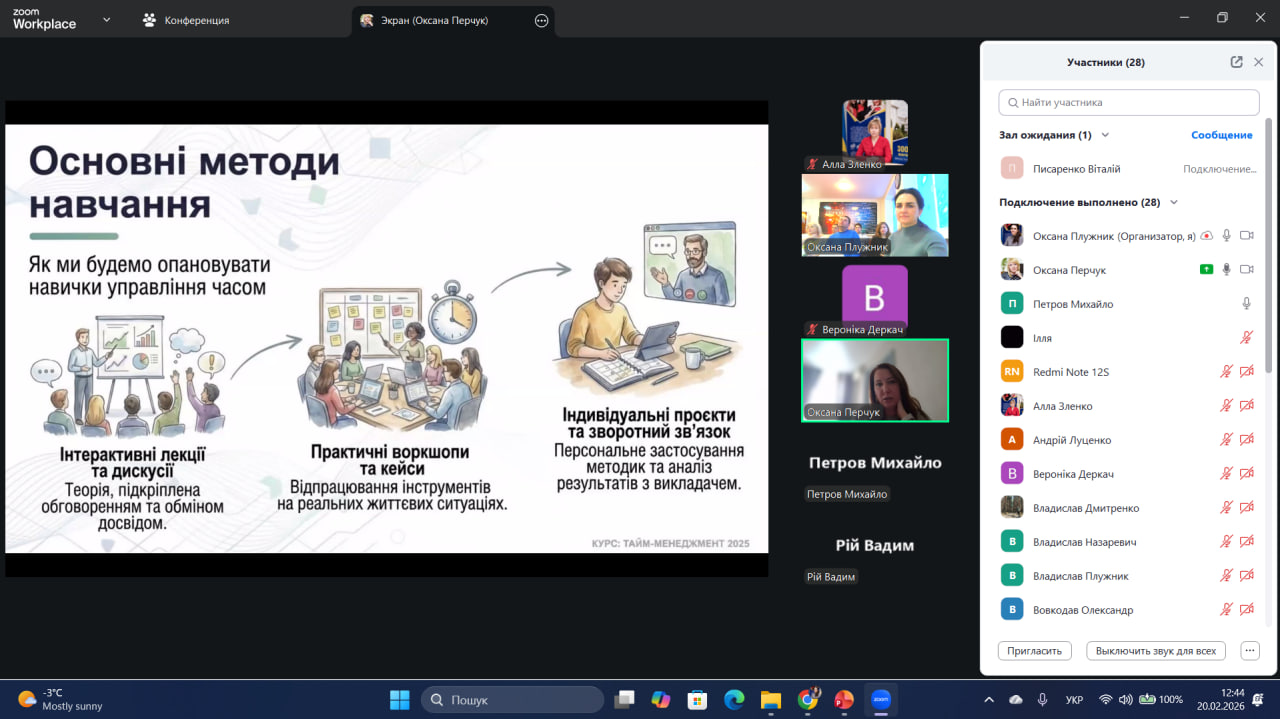Click Выключить звук для всех button
Image resolution: width=1280 pixels, height=719 pixels.
click(x=1155, y=651)
